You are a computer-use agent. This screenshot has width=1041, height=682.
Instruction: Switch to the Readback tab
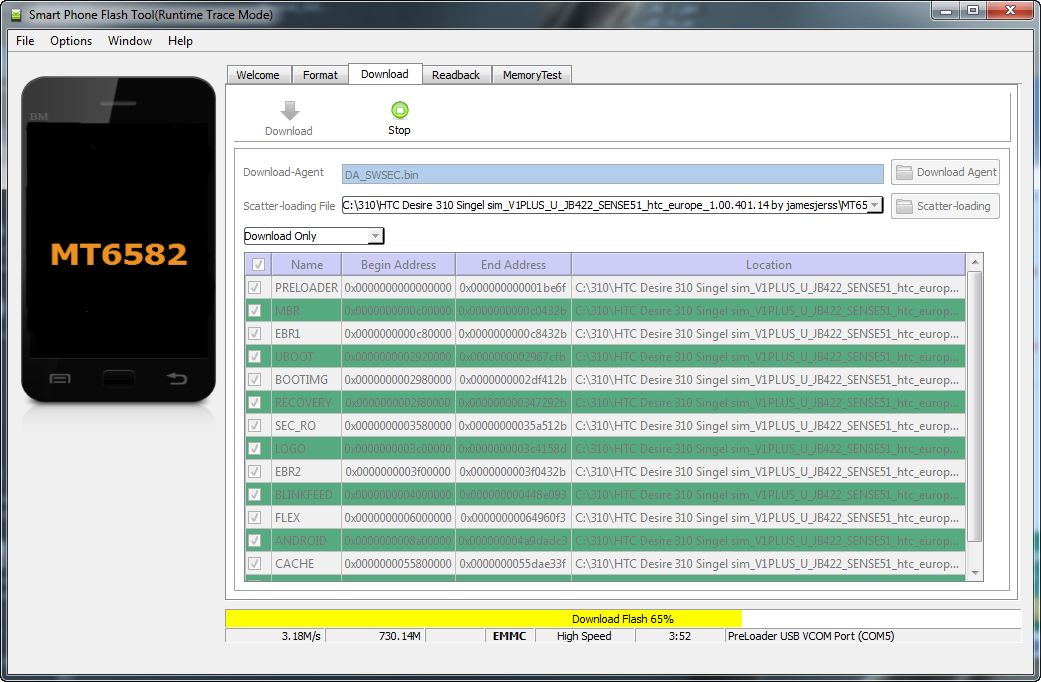(x=456, y=75)
